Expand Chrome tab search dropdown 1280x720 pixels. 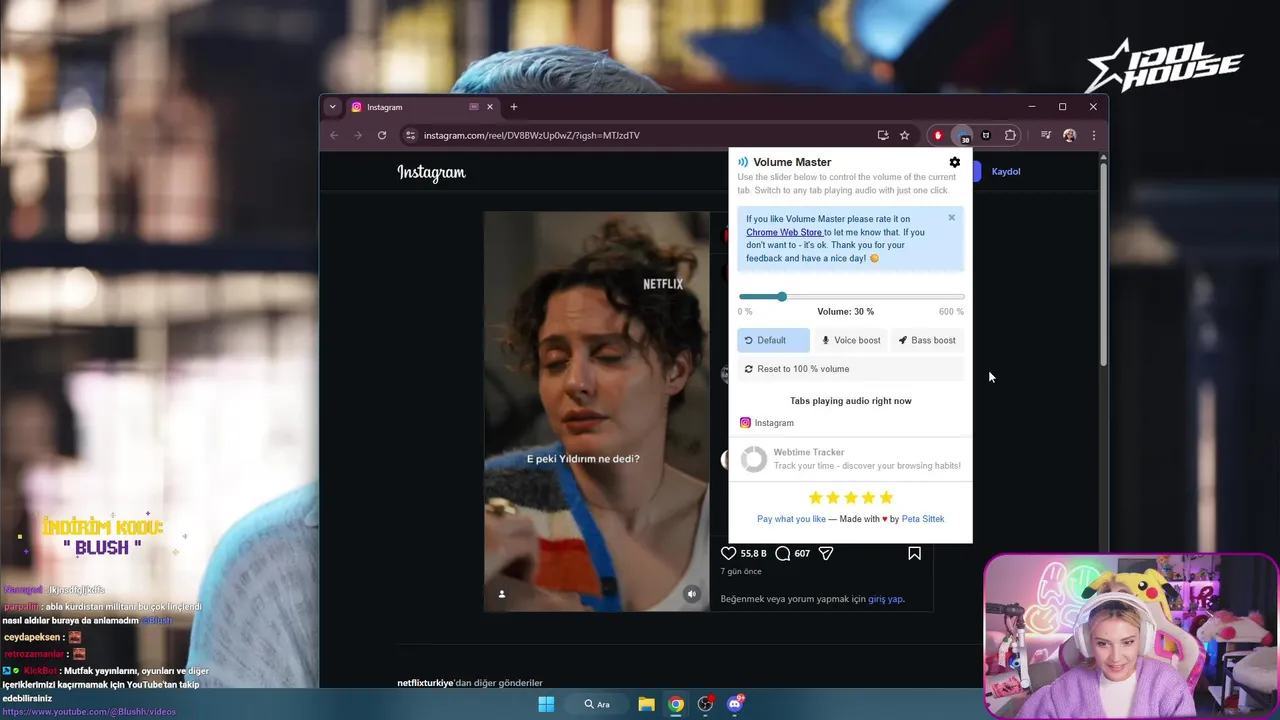332,107
